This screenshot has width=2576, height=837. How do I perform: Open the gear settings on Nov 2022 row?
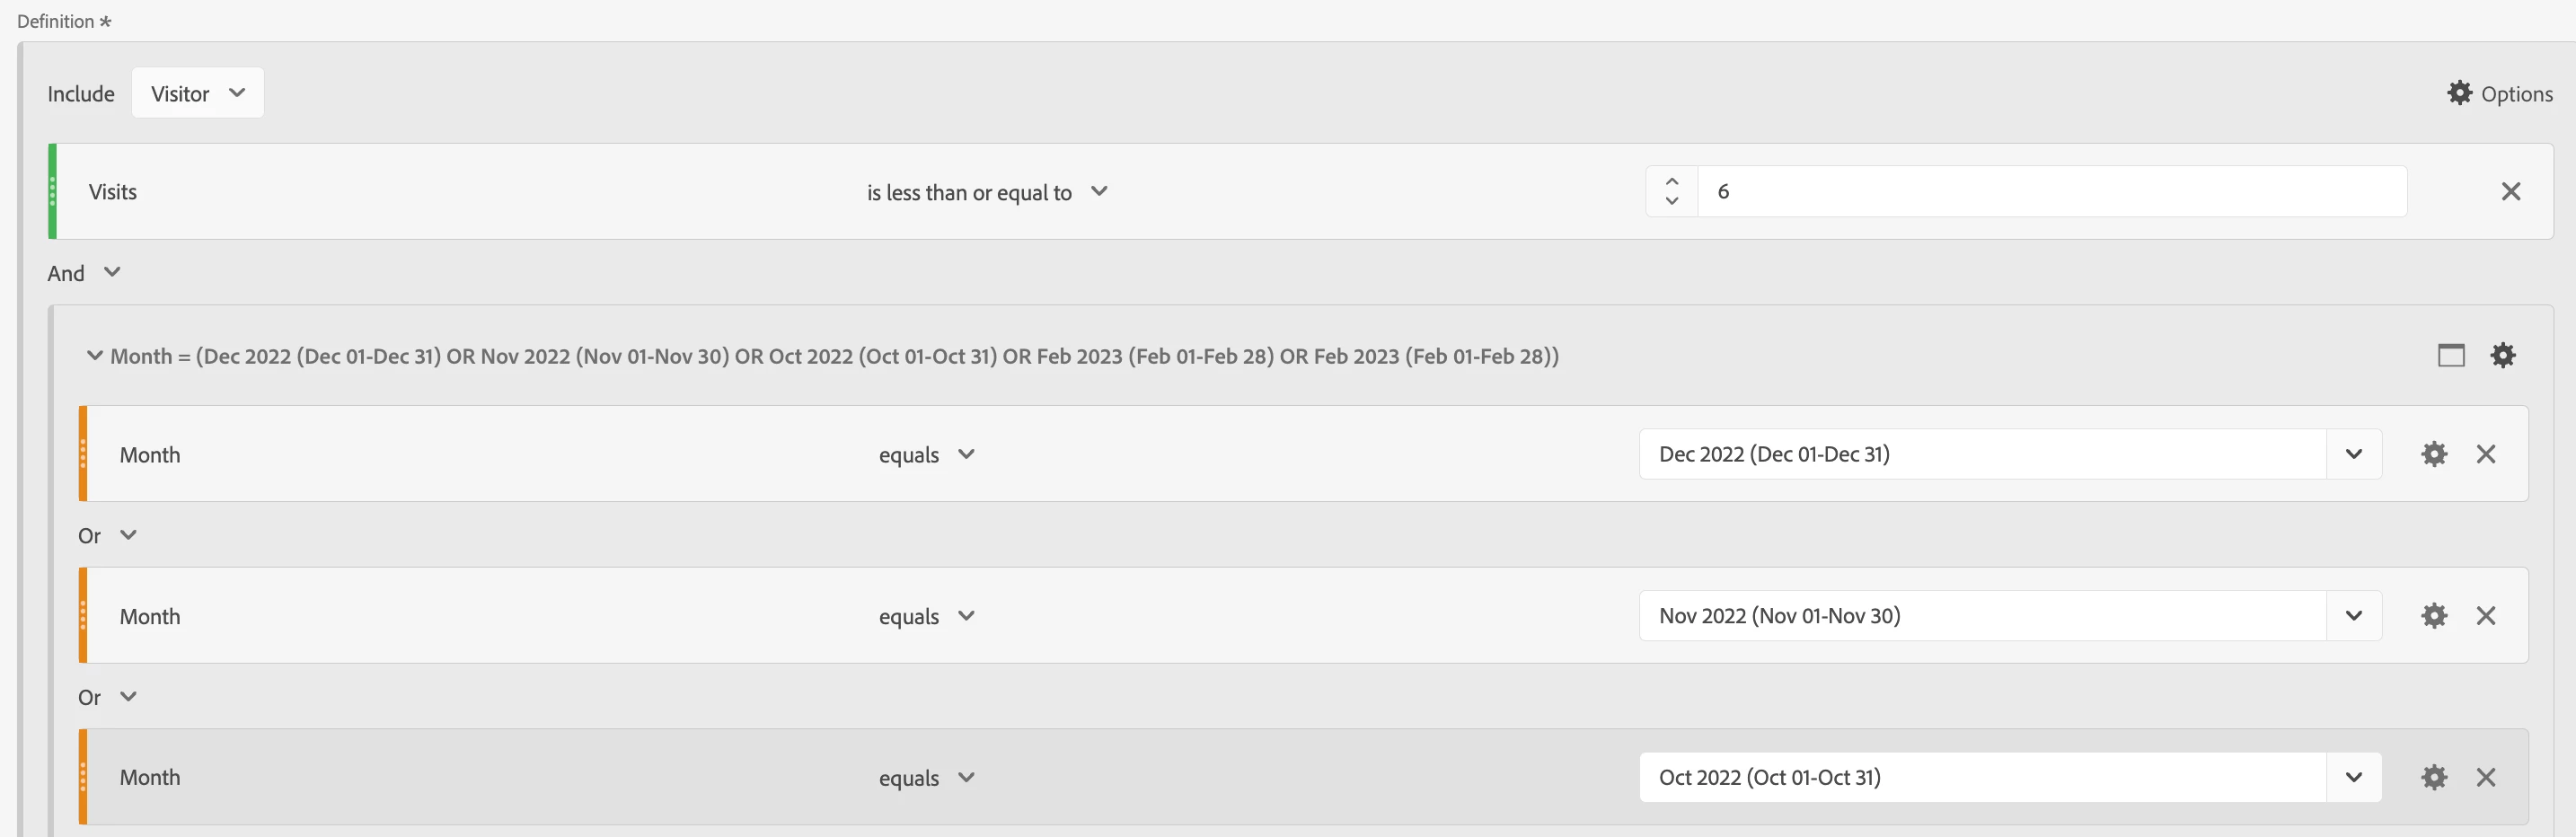pyautogui.click(x=2433, y=616)
